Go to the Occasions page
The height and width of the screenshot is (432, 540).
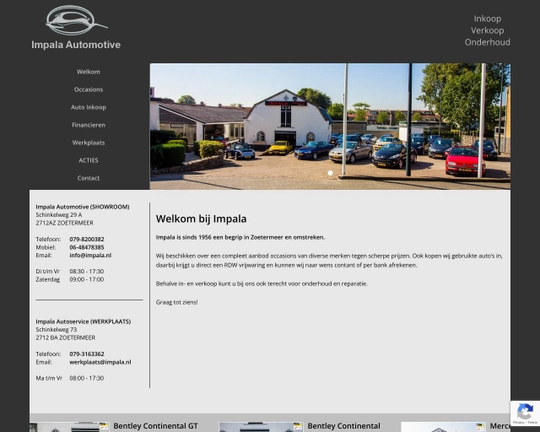point(89,89)
